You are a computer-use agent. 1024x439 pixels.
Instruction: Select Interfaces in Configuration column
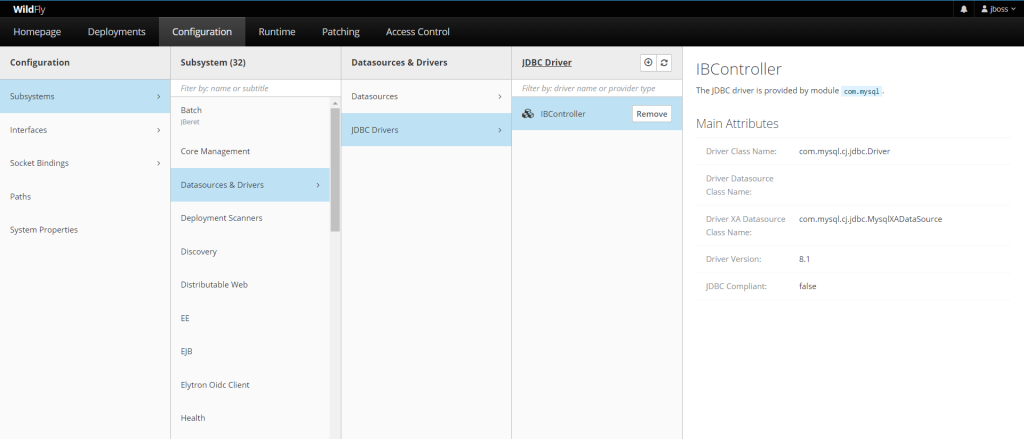[85, 130]
